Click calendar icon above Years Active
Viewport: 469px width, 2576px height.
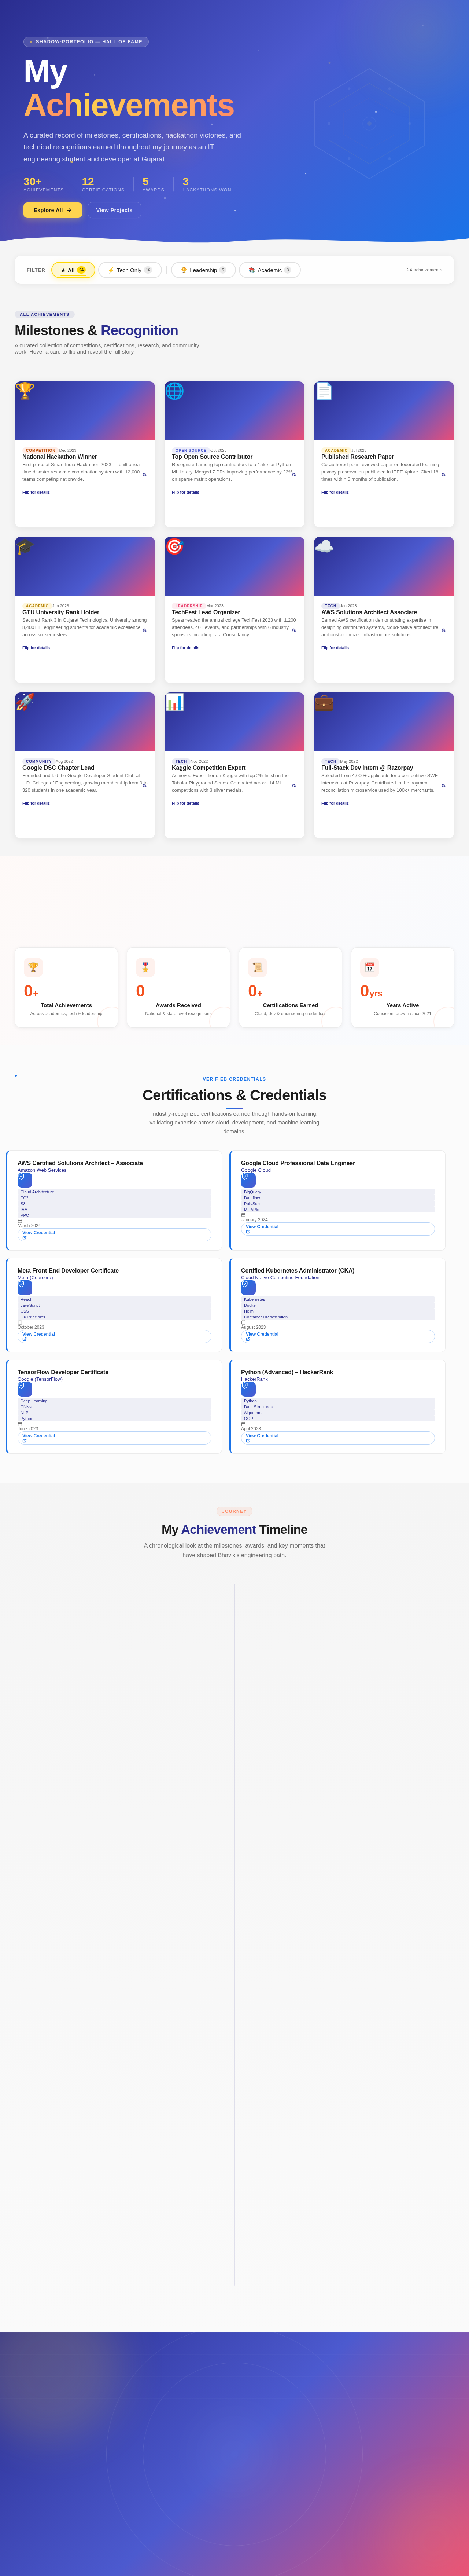coord(369,967)
